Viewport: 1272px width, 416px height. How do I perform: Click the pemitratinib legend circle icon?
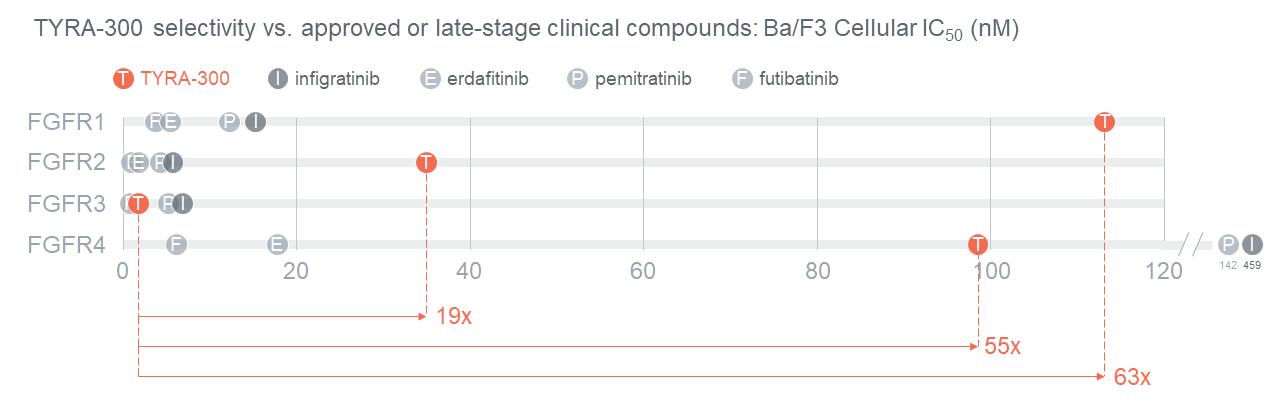click(x=577, y=79)
